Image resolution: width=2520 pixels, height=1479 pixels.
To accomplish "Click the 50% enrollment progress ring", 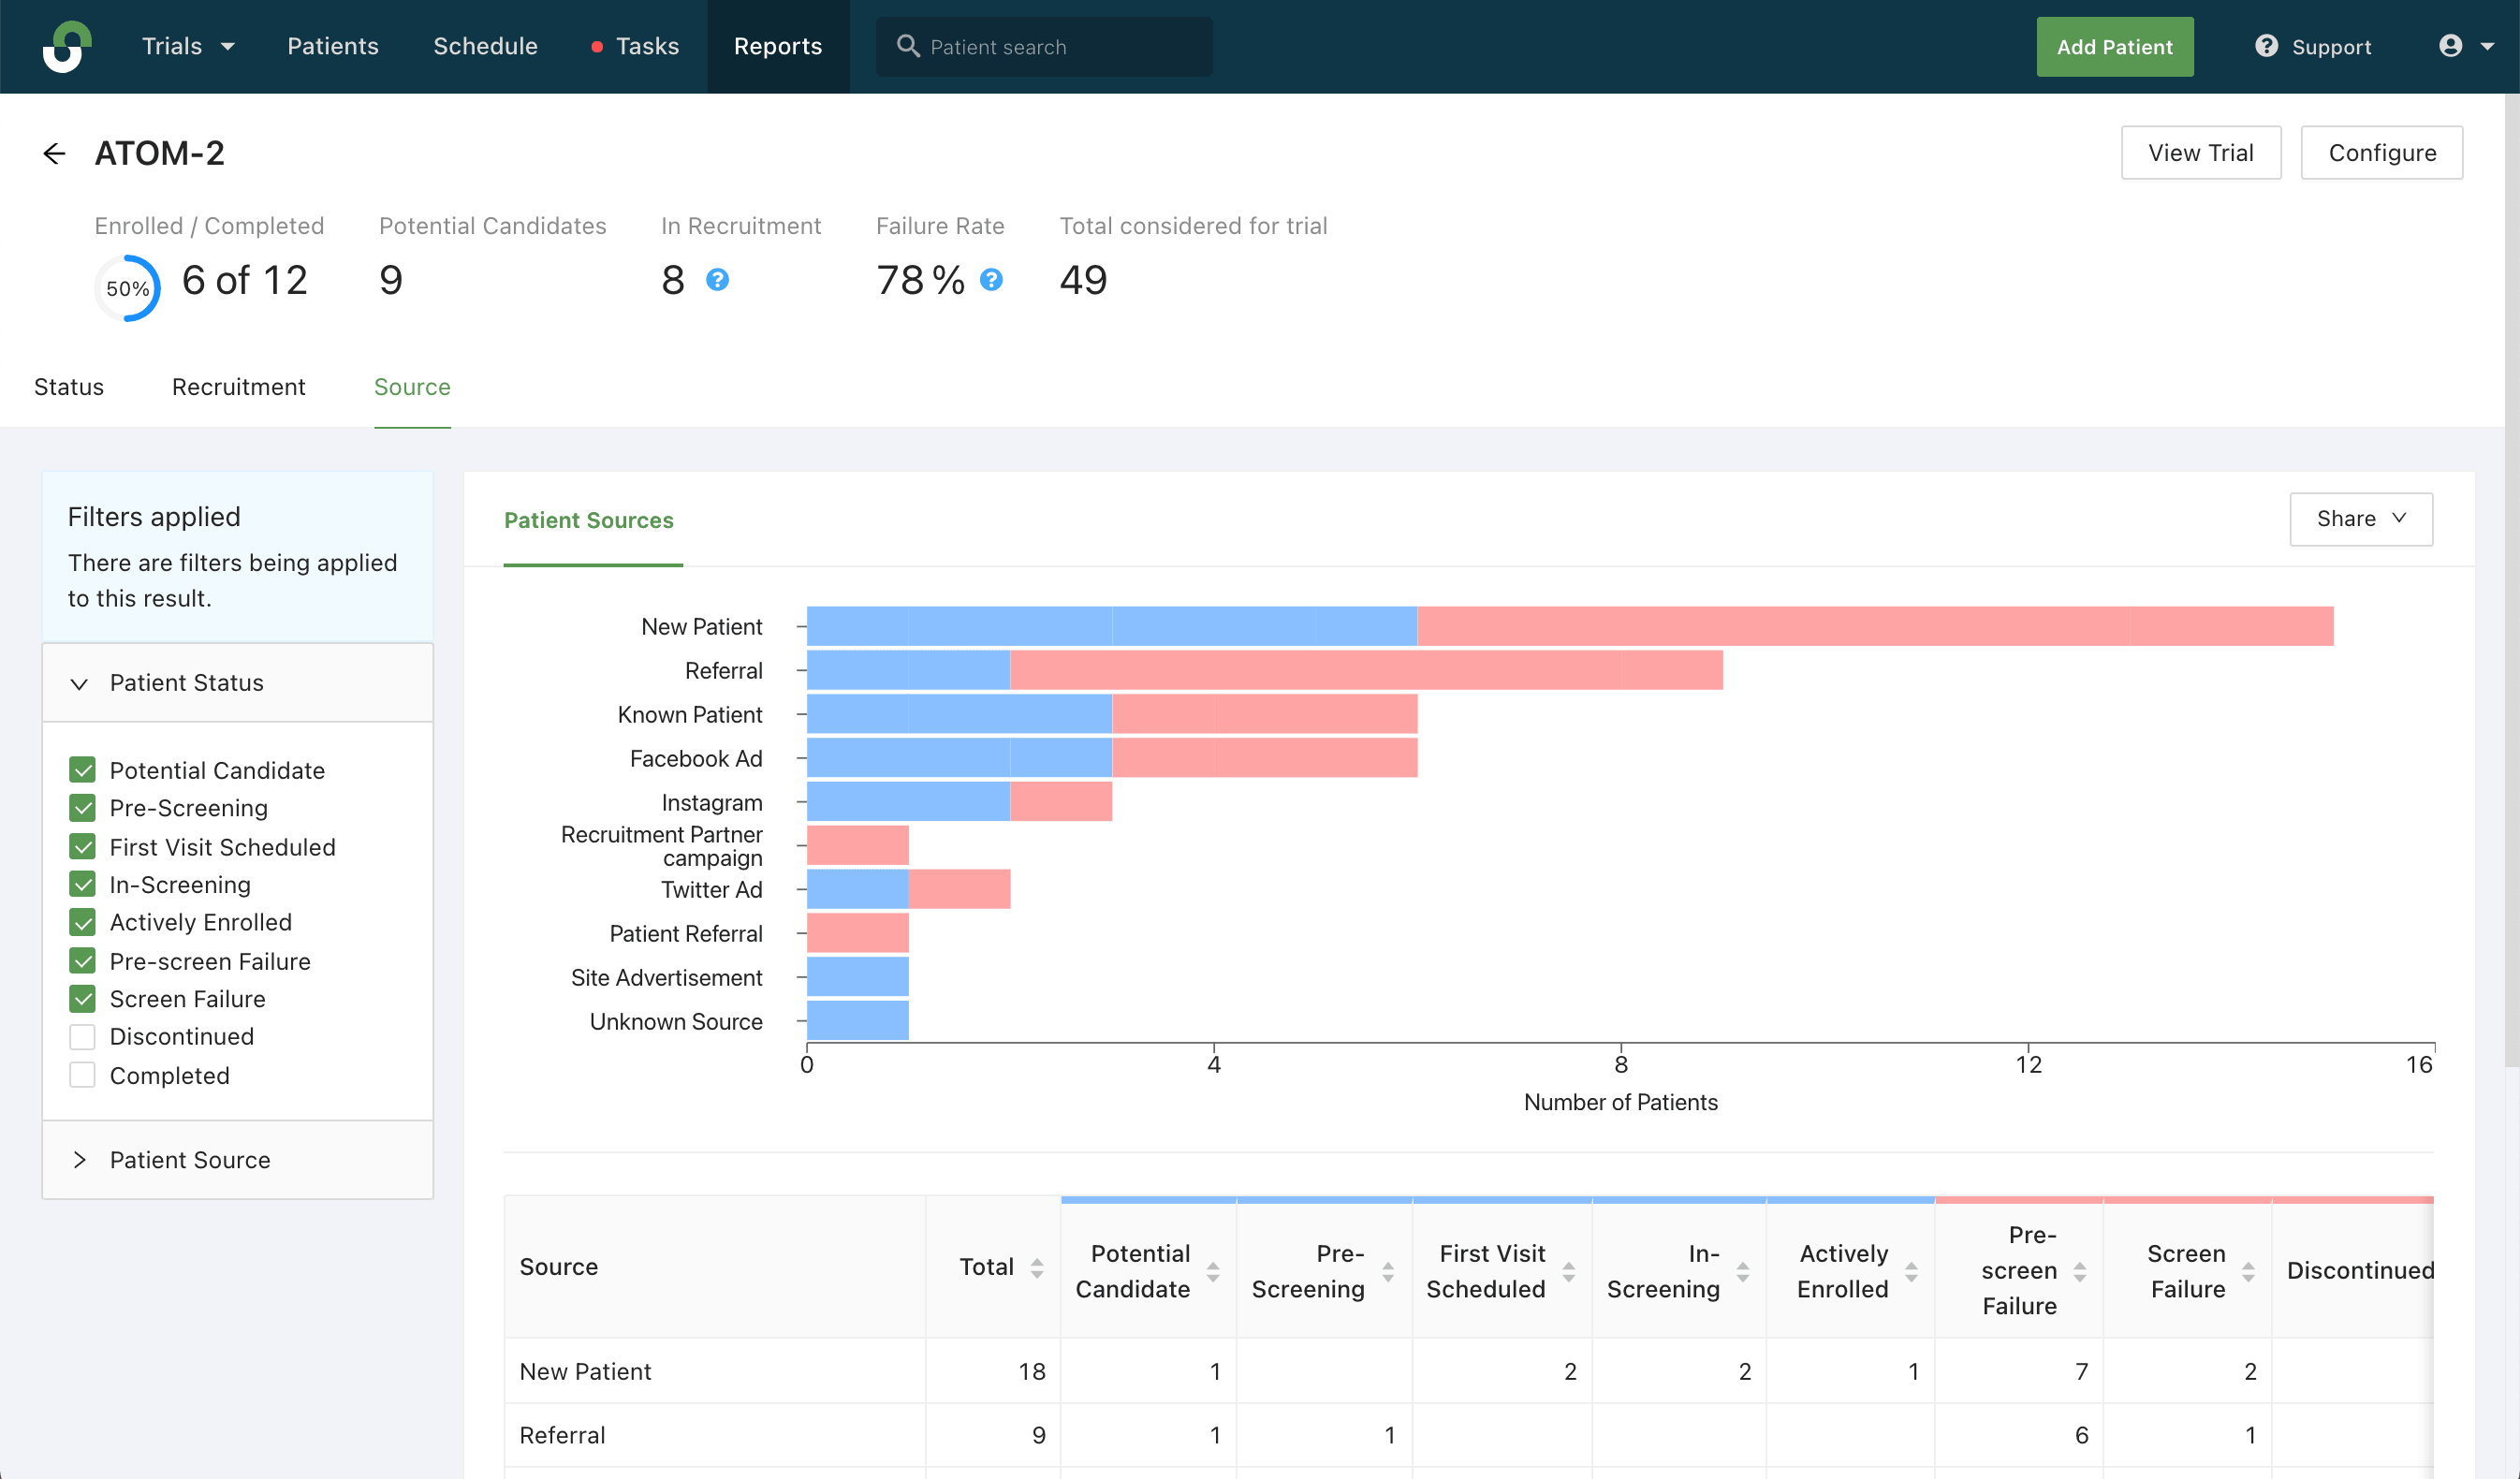I will pos(127,288).
